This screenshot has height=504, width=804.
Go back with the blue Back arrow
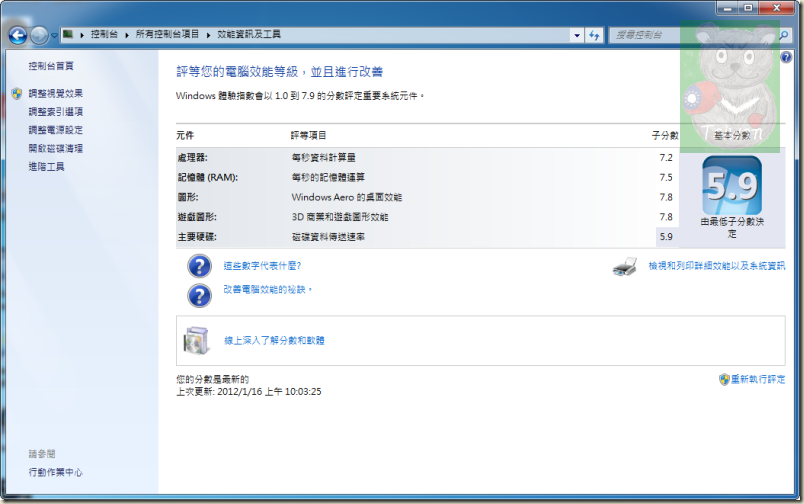(x=18, y=35)
